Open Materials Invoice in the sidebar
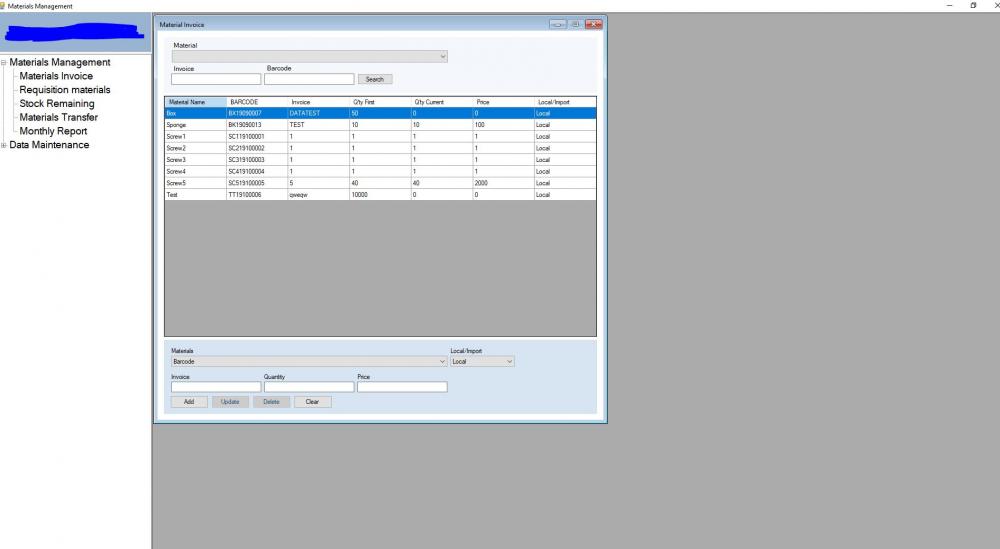 click(56, 76)
